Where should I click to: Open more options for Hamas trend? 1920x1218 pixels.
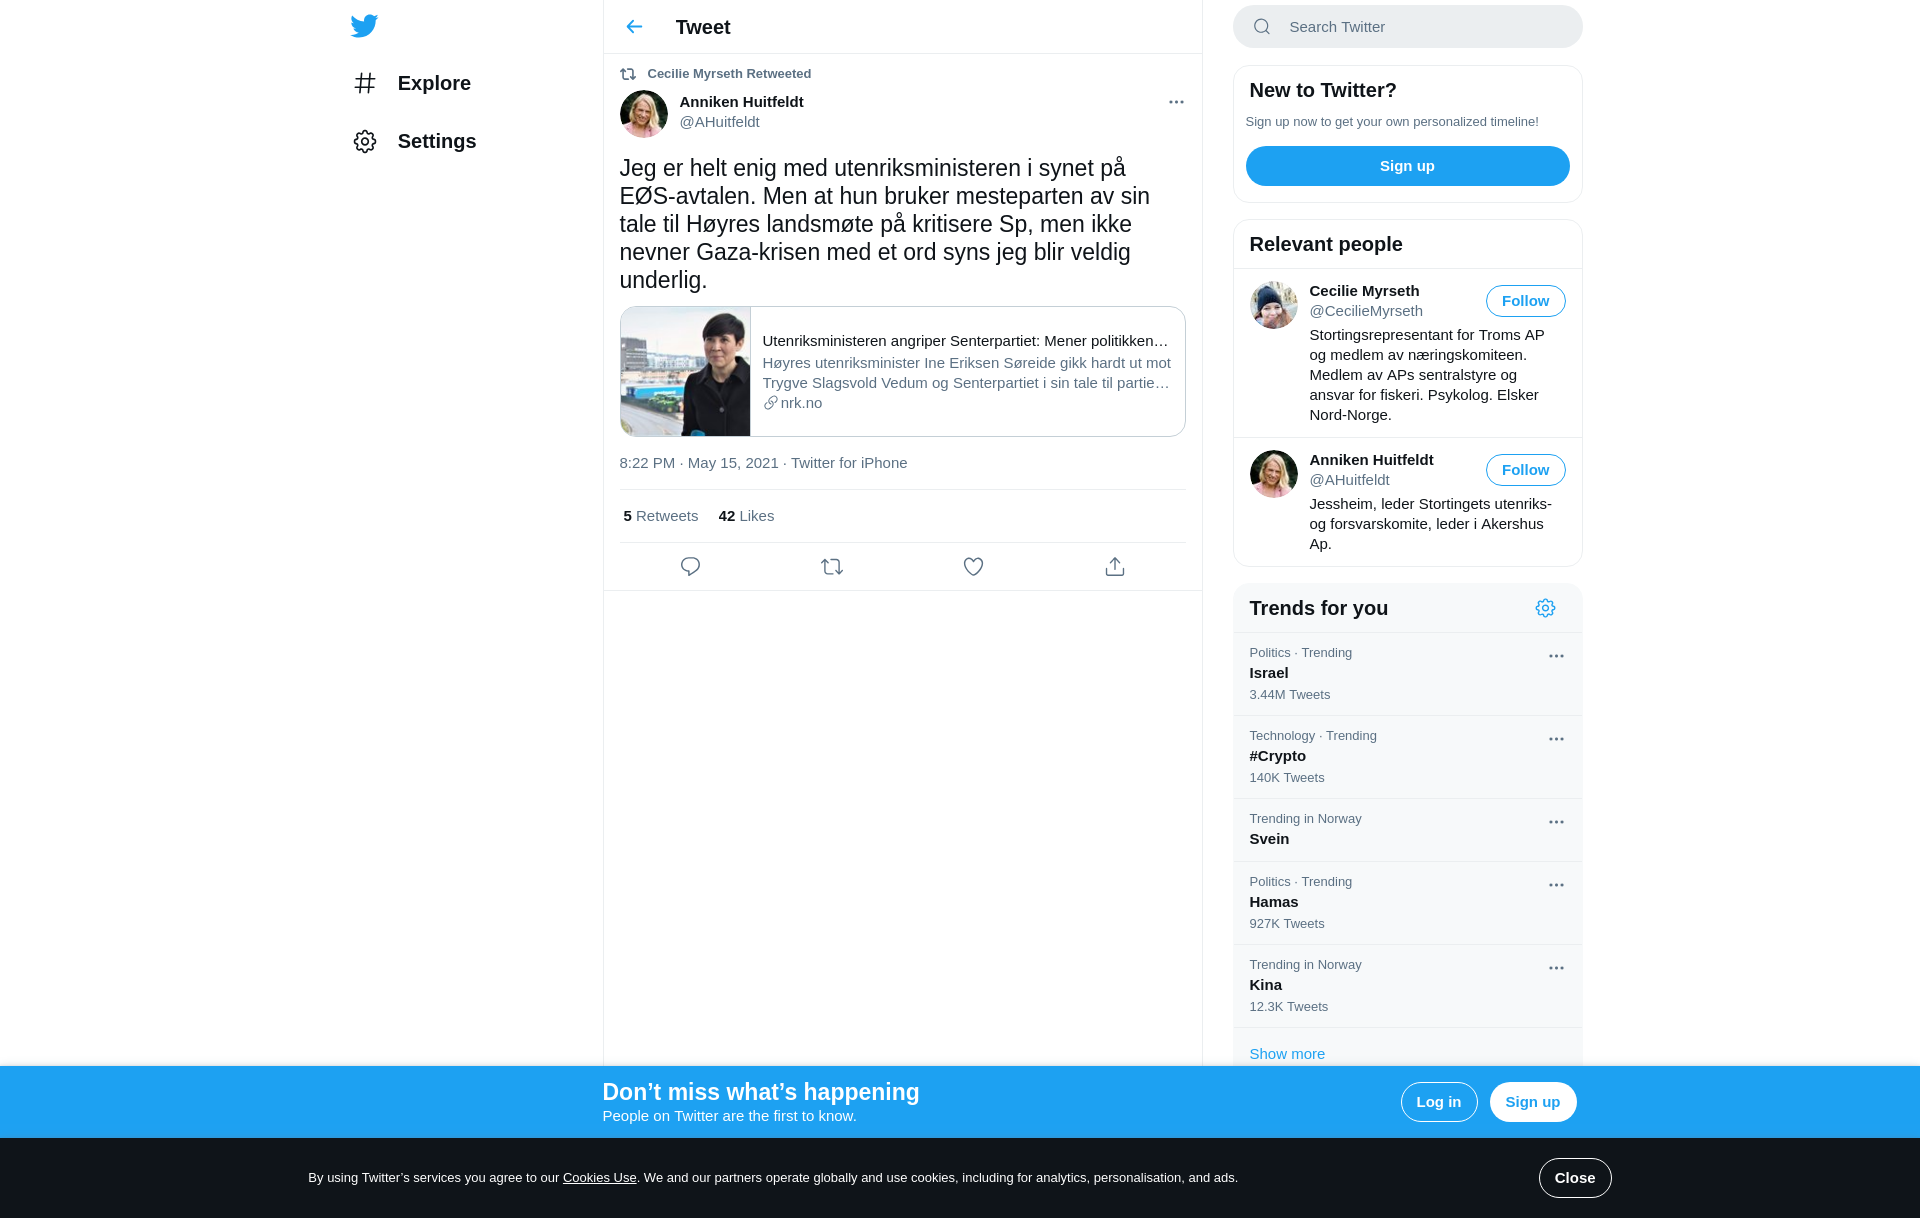[1556, 885]
